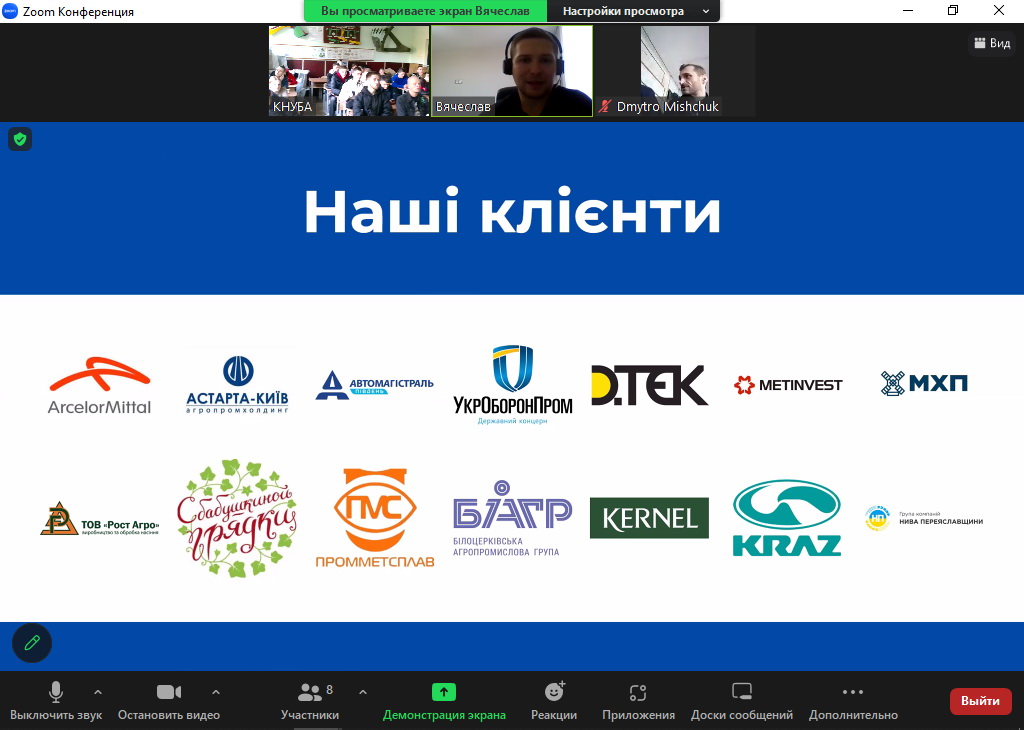Select Вячеслав's video thumbnail

pyautogui.click(x=512, y=71)
